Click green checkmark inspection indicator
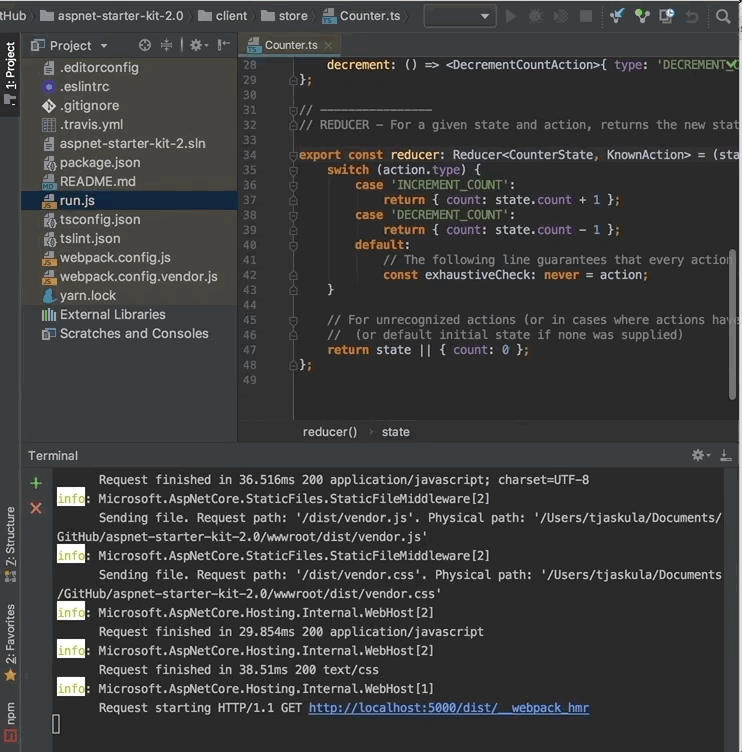This screenshot has height=752, width=742. 732,64
